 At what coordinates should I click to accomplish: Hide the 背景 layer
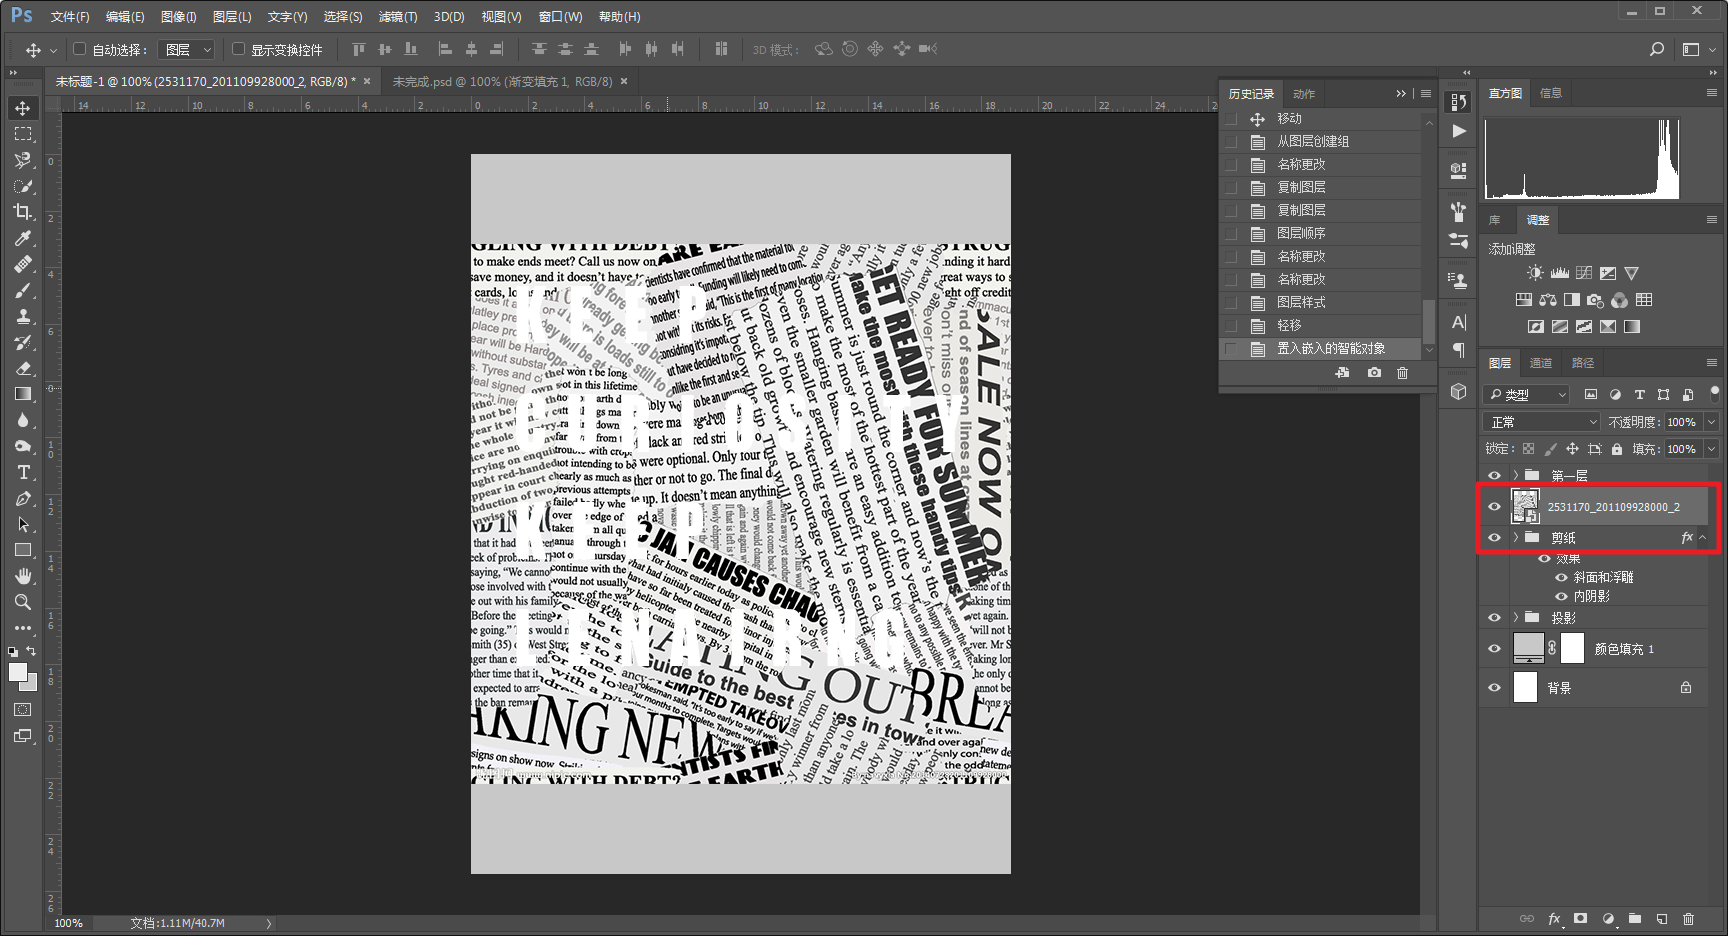tap(1494, 688)
